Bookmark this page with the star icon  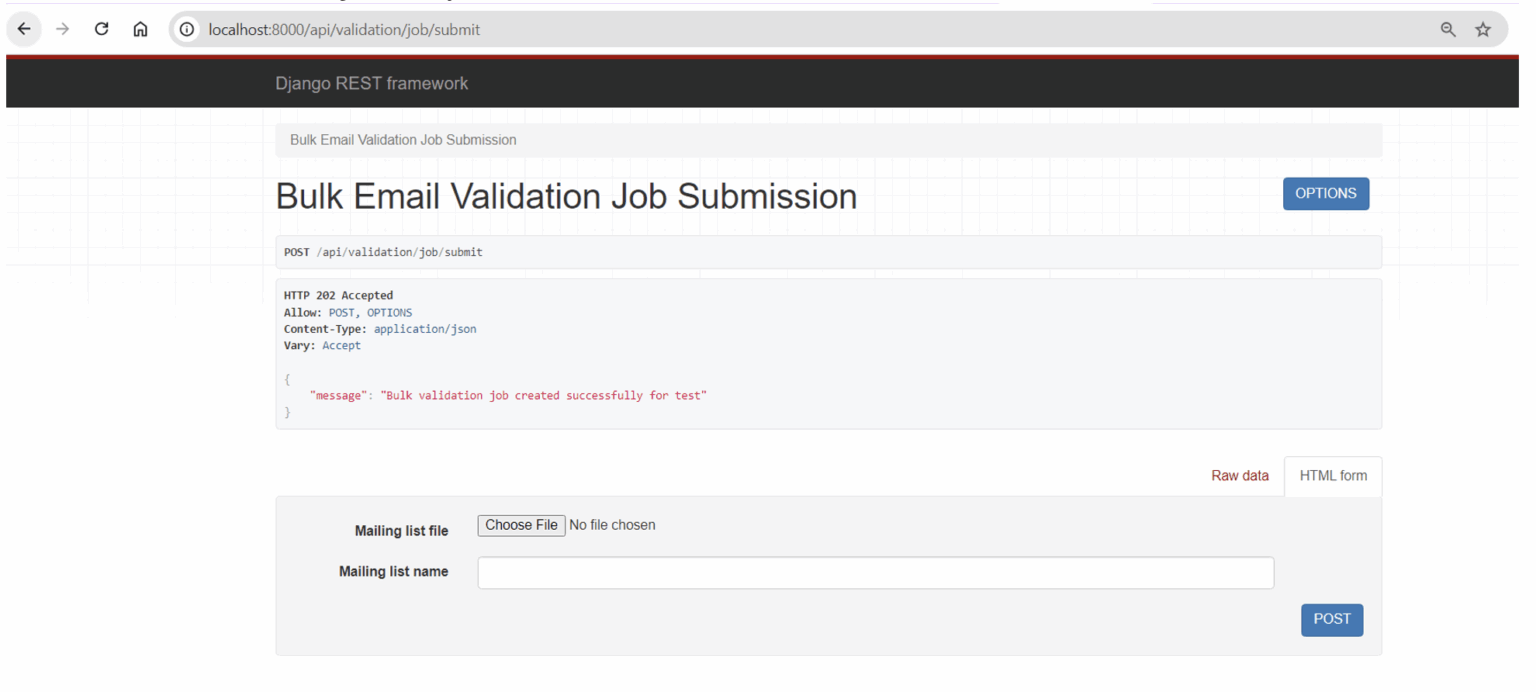point(1483,30)
